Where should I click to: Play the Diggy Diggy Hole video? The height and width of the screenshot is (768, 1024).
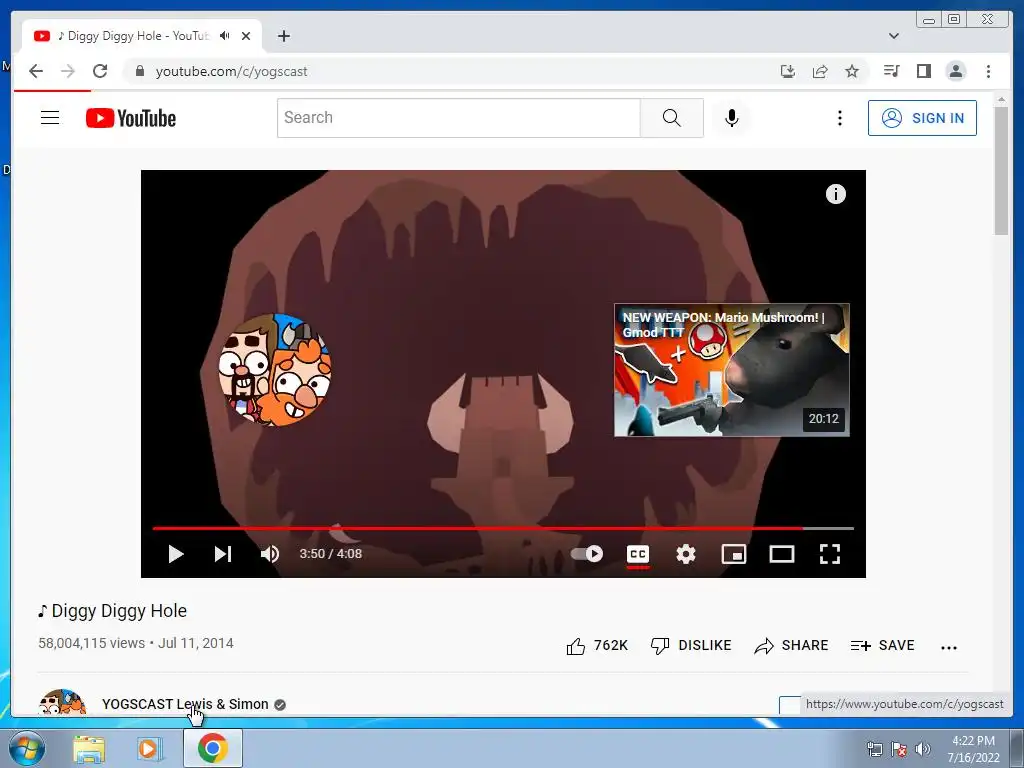[176, 554]
